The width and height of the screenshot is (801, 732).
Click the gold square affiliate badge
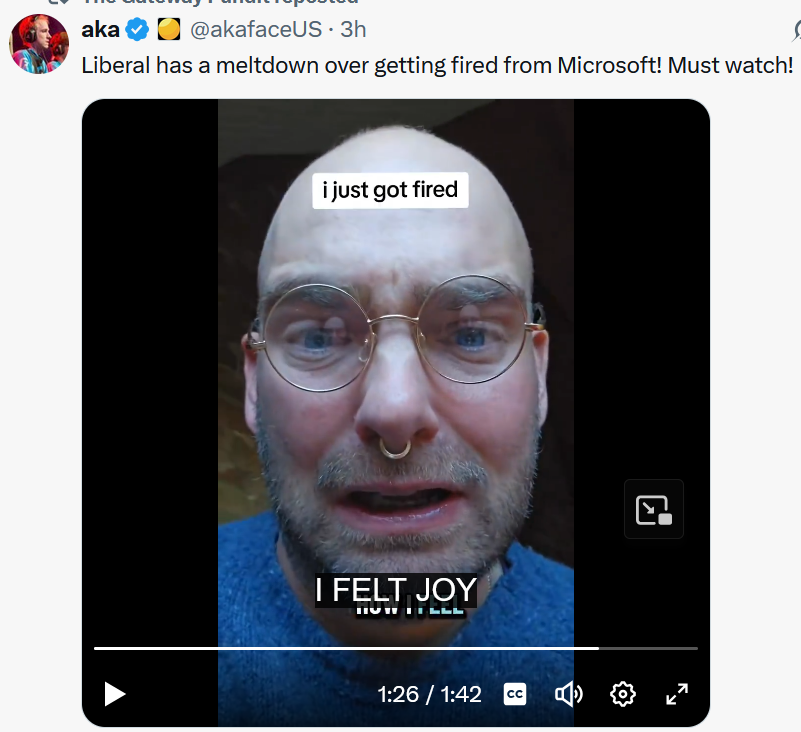pos(169,30)
